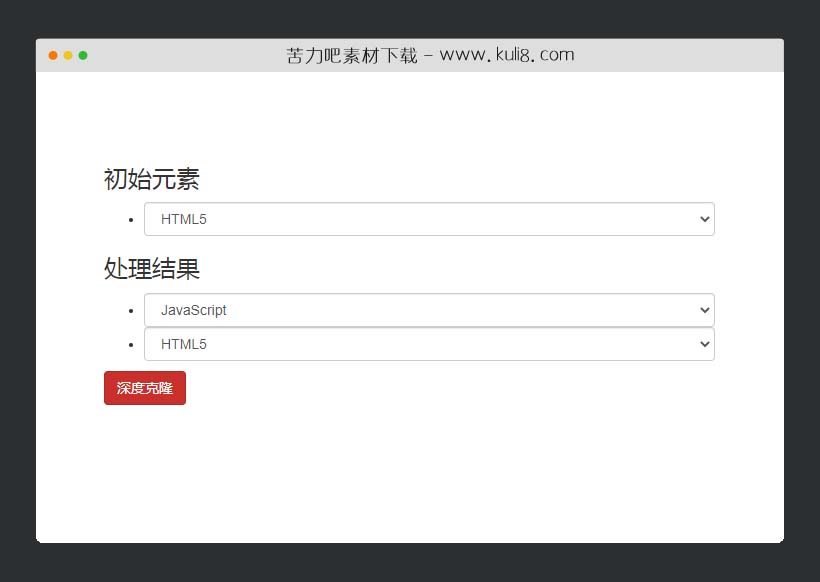This screenshot has width=820, height=582.
Task: Click the bullet point beside the initial HTML5 select
Action: tap(131, 219)
